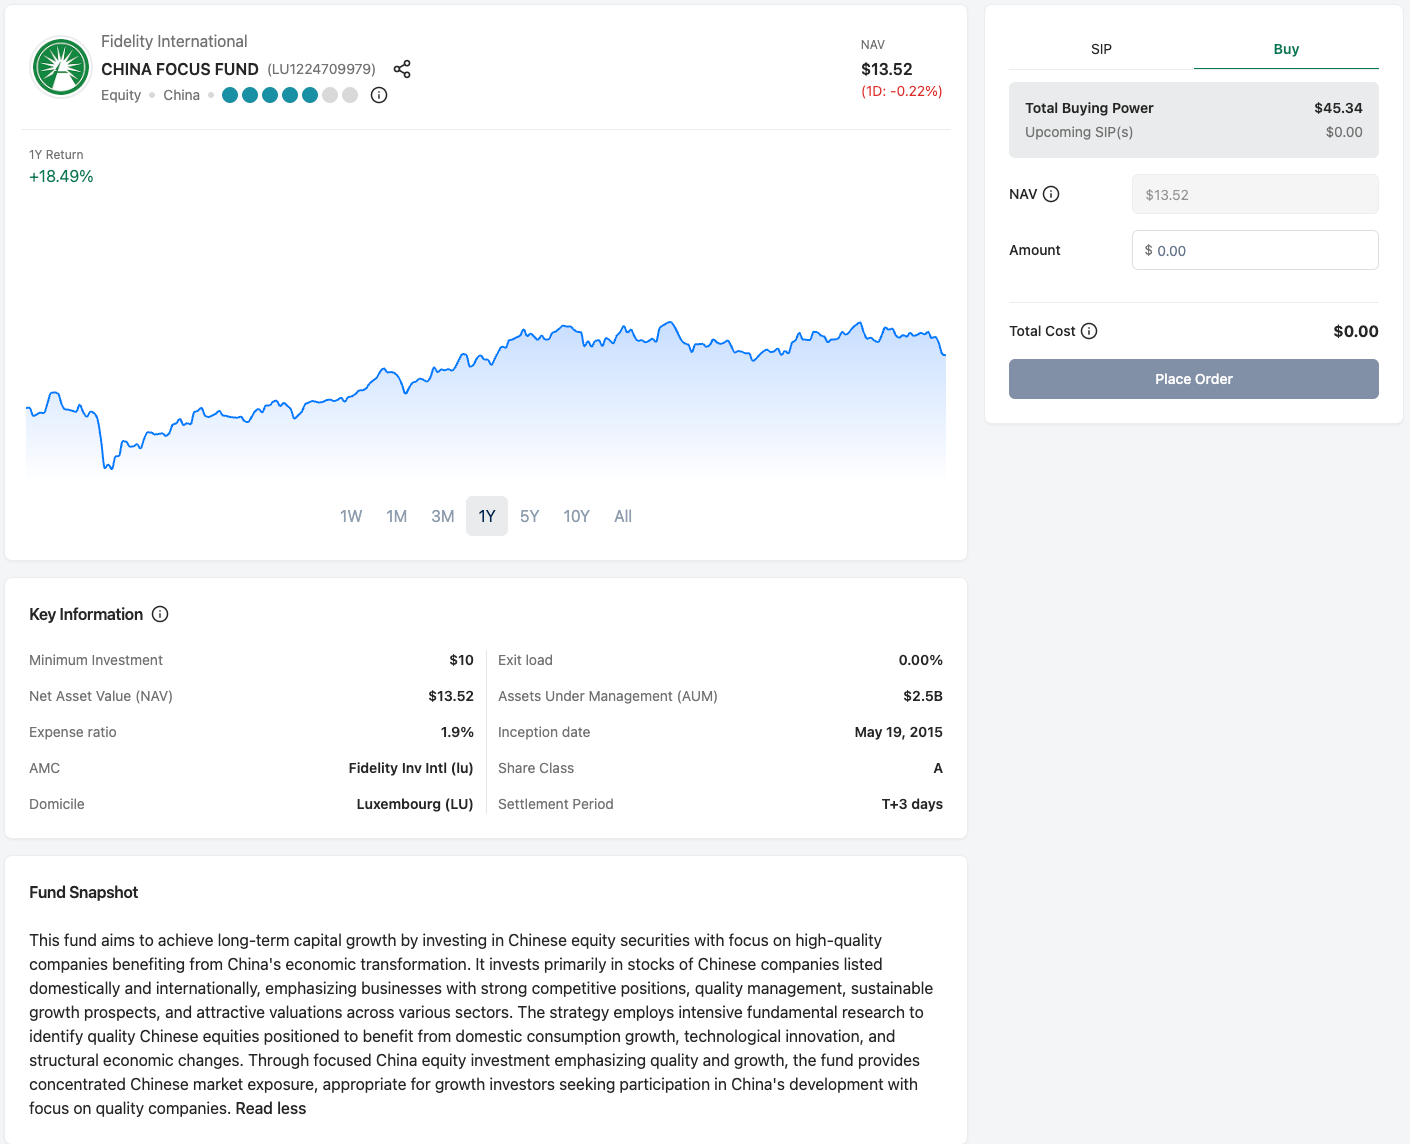
Task: Click the fifth filled risk rating dot
Action: pyautogui.click(x=310, y=95)
